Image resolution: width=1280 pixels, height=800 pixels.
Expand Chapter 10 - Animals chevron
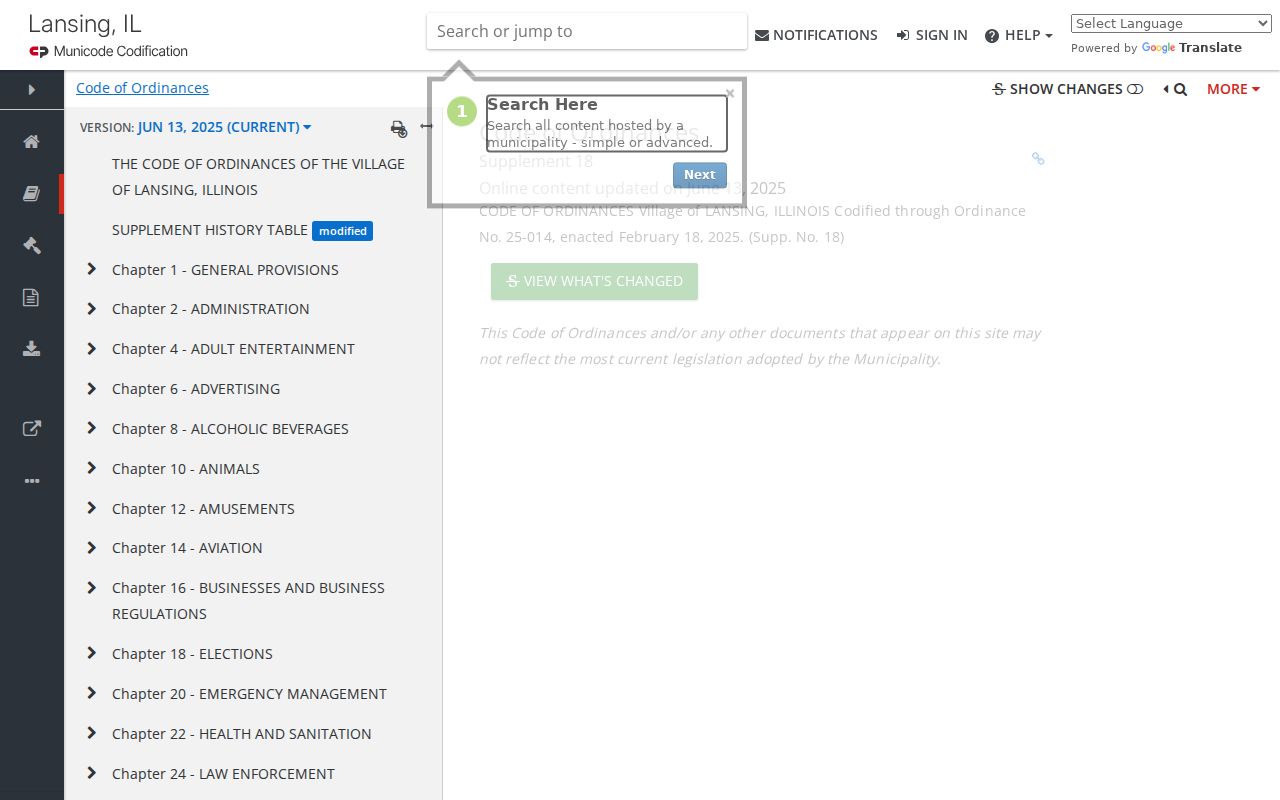(91, 468)
